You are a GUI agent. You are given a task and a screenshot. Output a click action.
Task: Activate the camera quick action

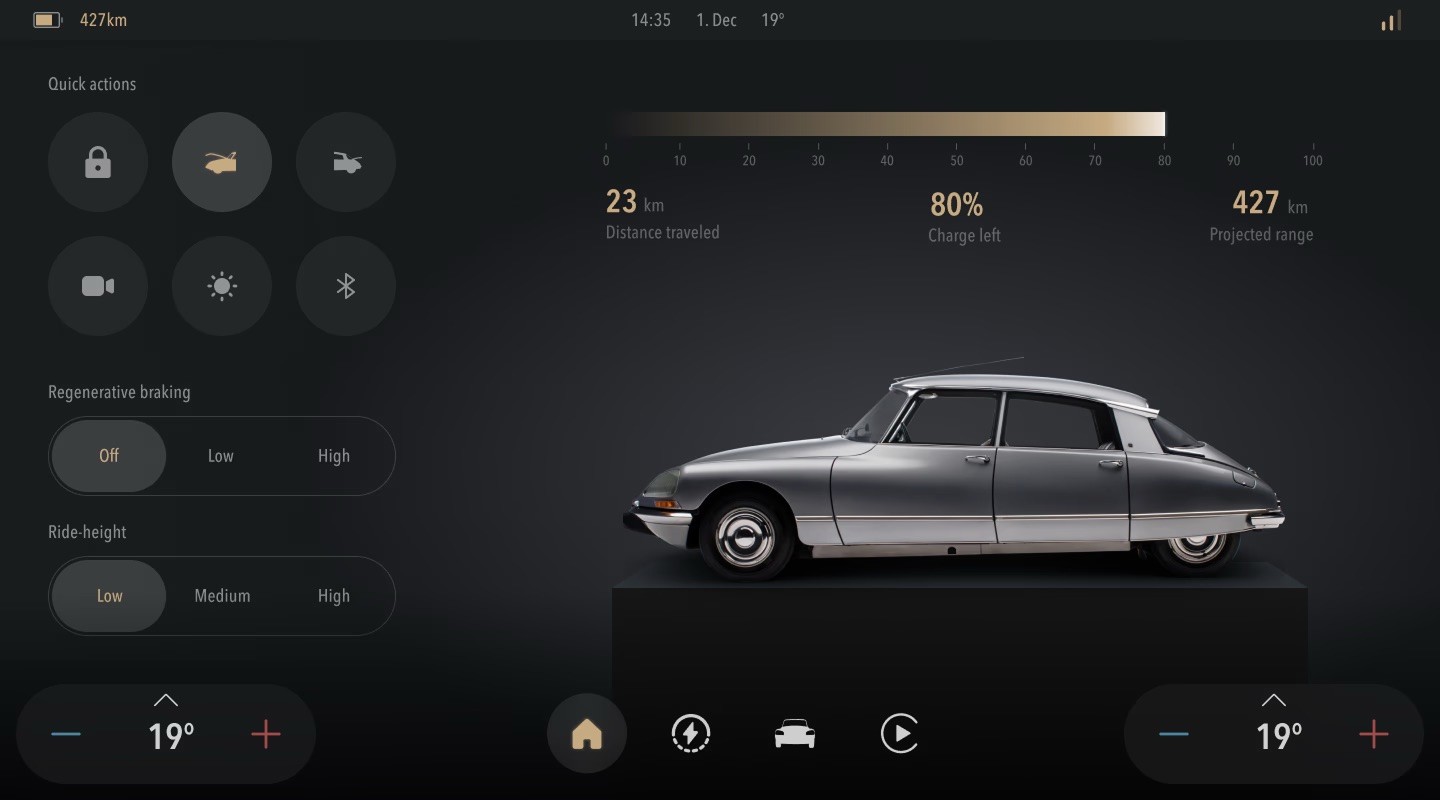pyautogui.click(x=98, y=286)
